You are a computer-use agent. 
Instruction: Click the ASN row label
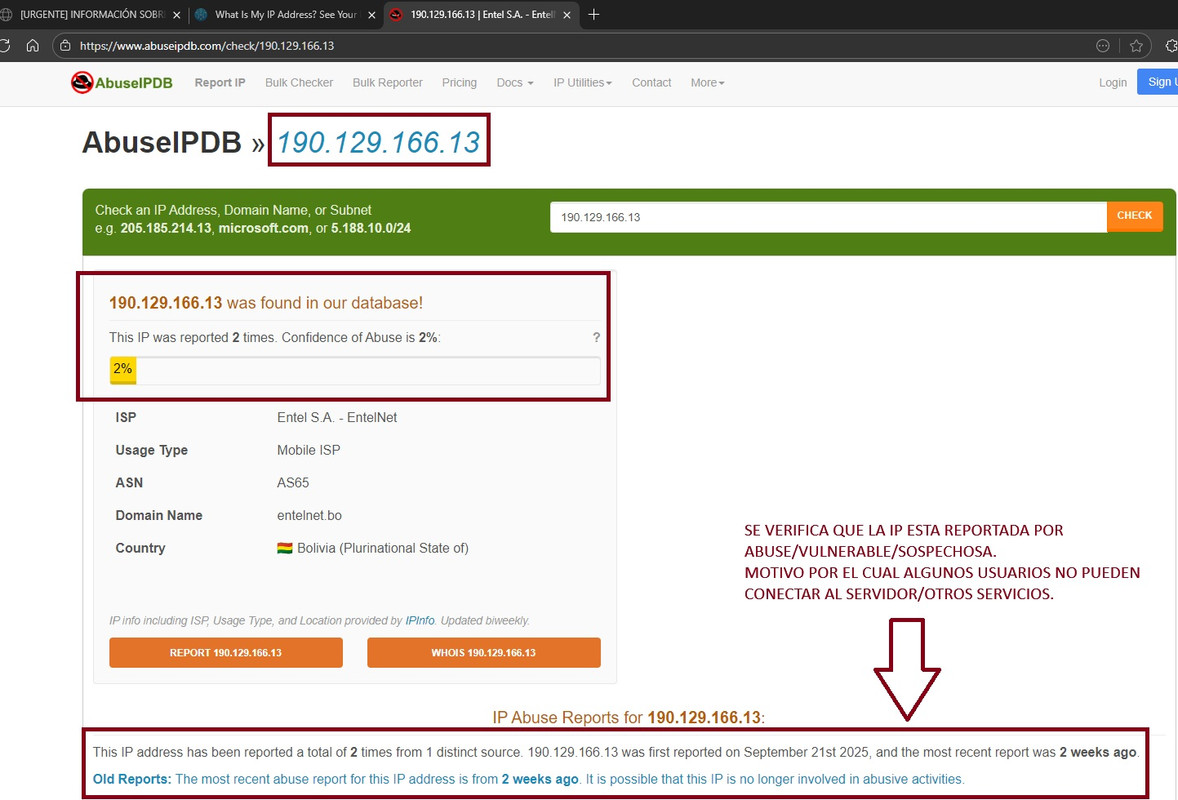(128, 483)
